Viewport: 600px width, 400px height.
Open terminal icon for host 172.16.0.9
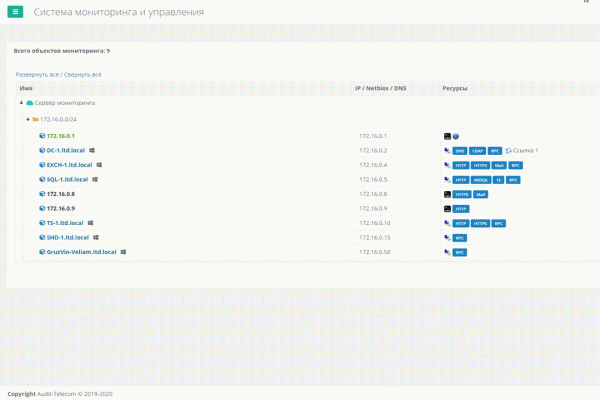pos(447,208)
